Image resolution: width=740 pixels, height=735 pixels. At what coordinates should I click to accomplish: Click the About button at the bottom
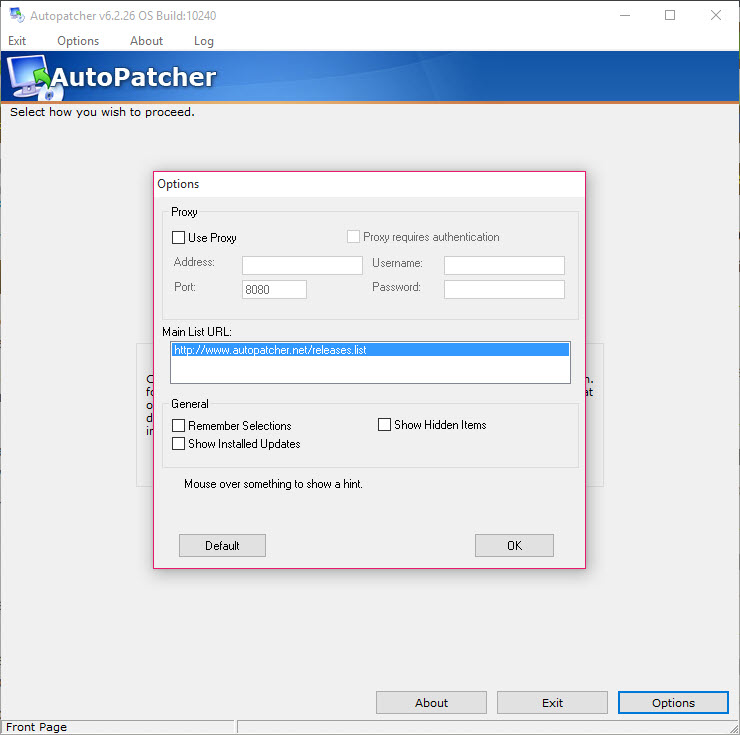[x=431, y=703]
